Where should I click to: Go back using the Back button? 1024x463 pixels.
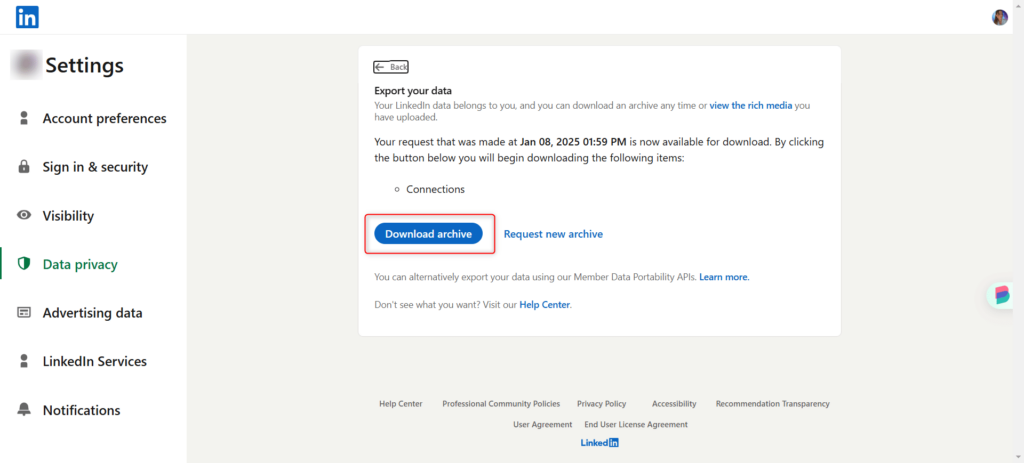[x=391, y=67]
